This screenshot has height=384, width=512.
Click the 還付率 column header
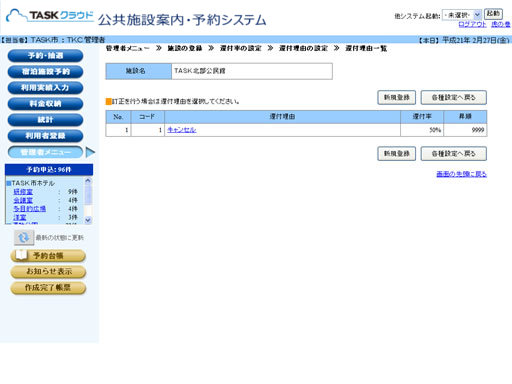pos(422,117)
